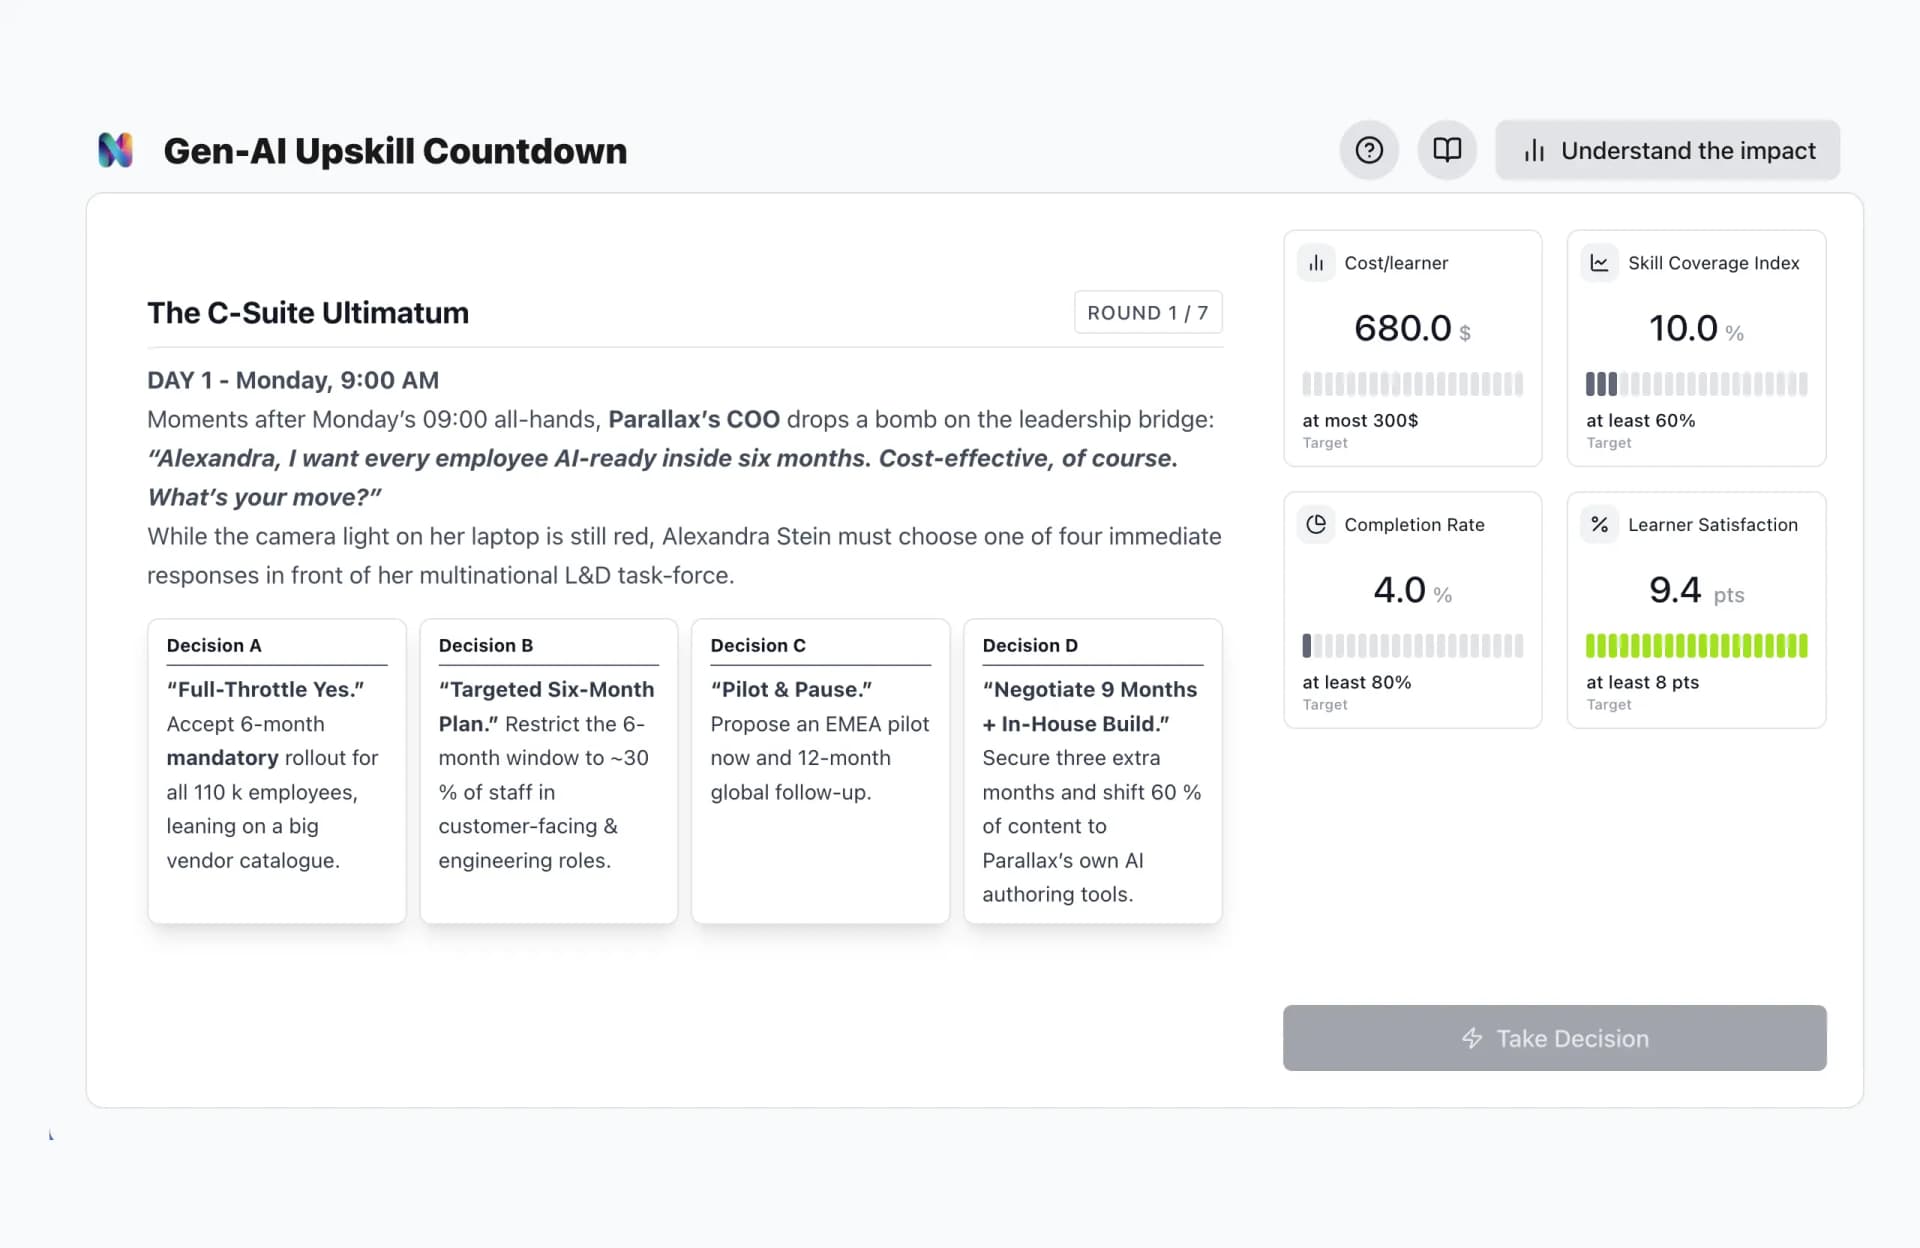1920x1248 pixels.
Task: Click the Skill Coverage Index line chart icon
Action: coord(1599,263)
